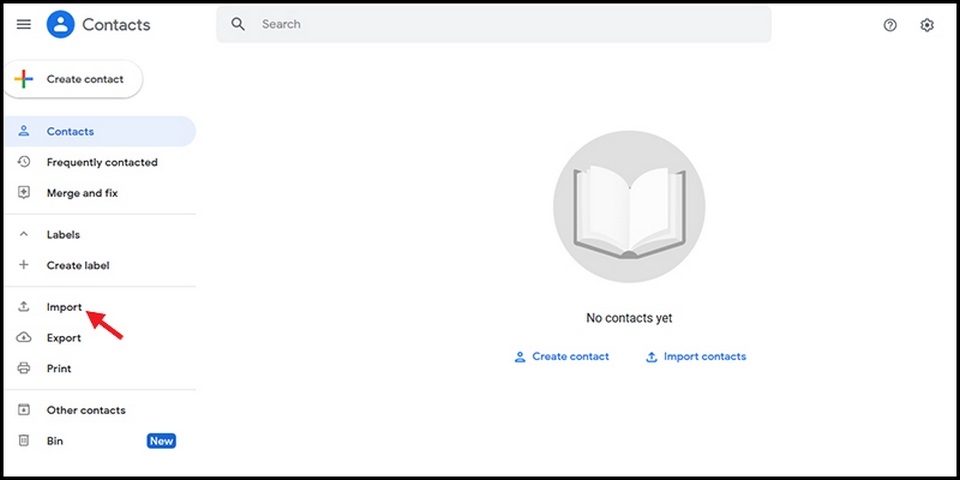Click the center Create contact link
The height and width of the screenshot is (480, 960).
click(561, 356)
